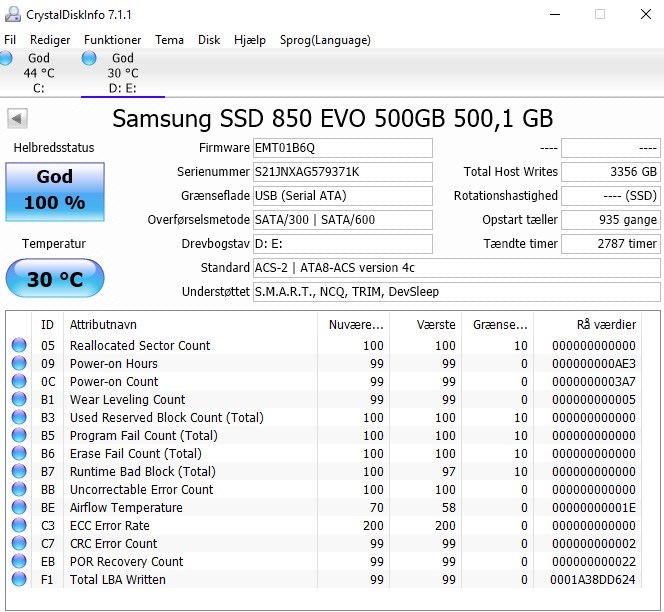Click Tændte timer value 2787 timer
Screen dimensions: 664x612
(611, 244)
